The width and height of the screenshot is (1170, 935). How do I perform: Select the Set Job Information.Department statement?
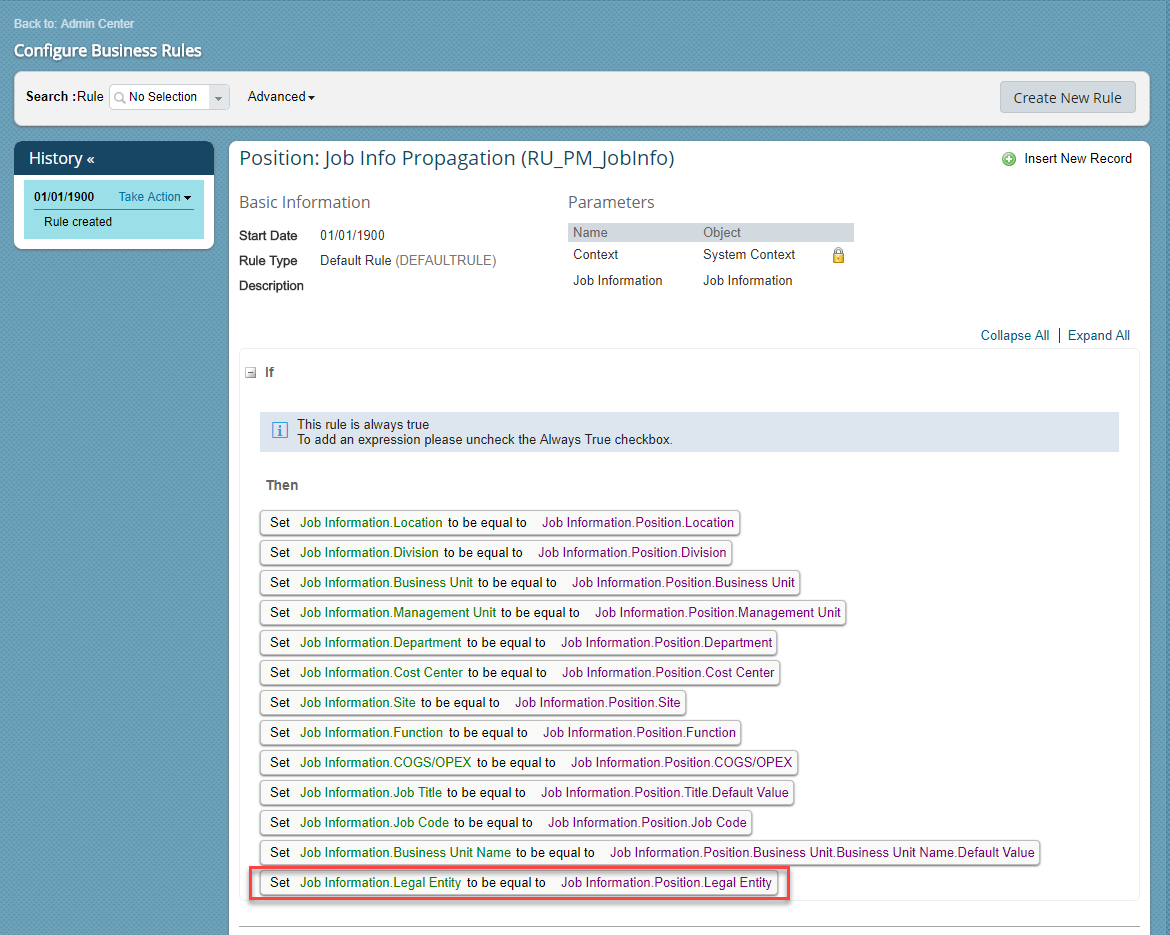point(519,642)
